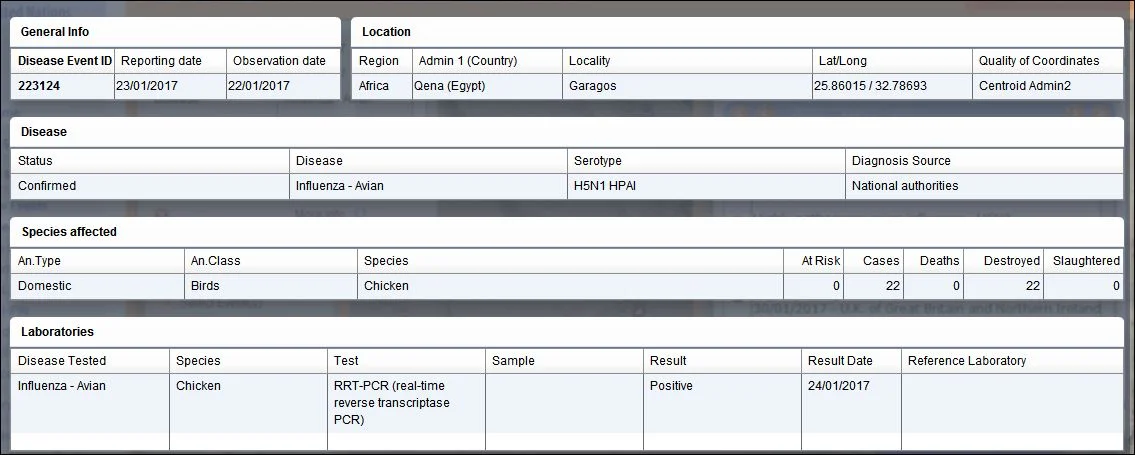Click the Reporting date column header
This screenshot has width=1135, height=455.
170,61
